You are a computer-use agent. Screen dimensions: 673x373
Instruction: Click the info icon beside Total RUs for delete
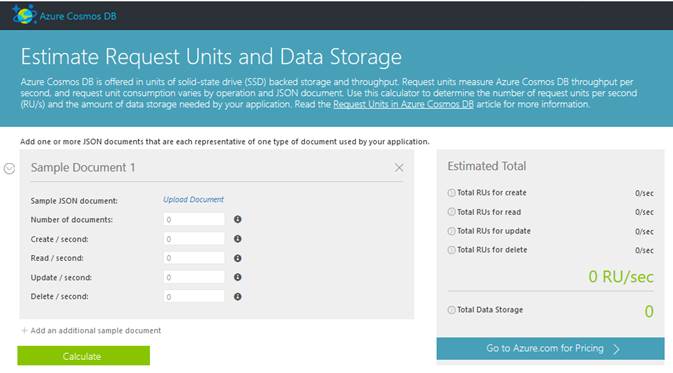(x=451, y=250)
